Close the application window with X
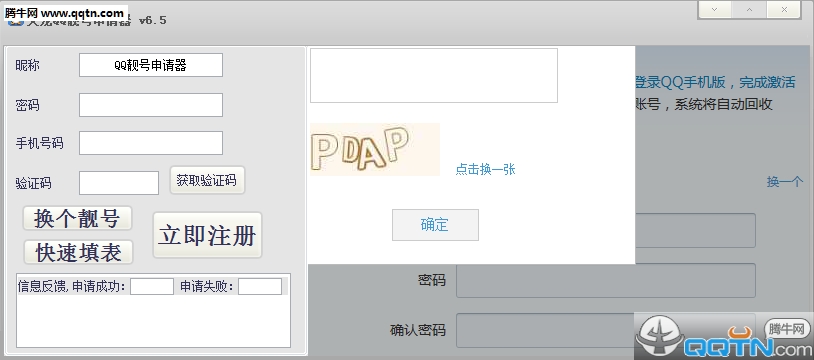 (x=784, y=9)
